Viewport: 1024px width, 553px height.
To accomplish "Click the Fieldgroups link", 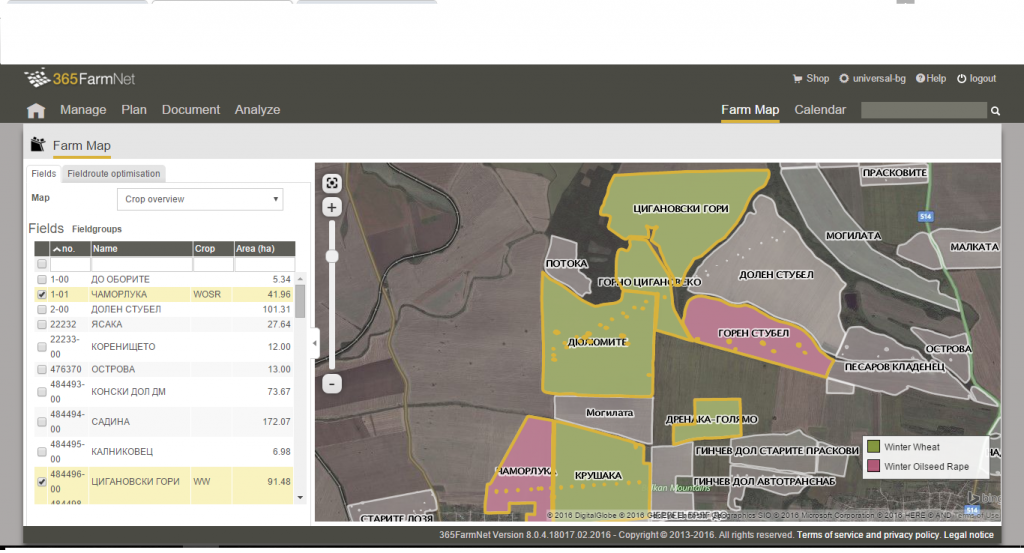I will coord(97,229).
